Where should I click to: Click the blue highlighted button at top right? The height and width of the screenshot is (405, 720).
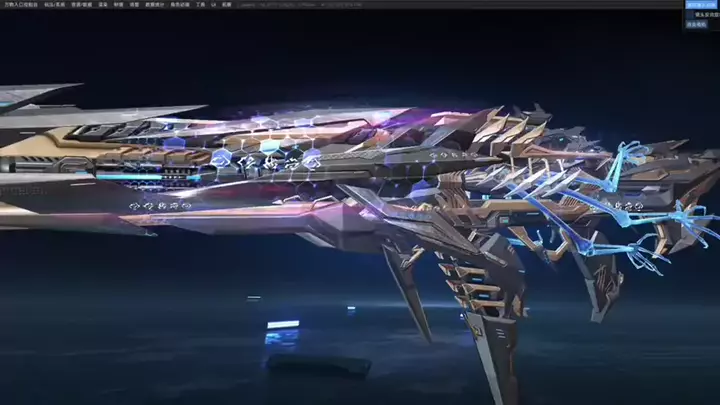pos(700,5)
